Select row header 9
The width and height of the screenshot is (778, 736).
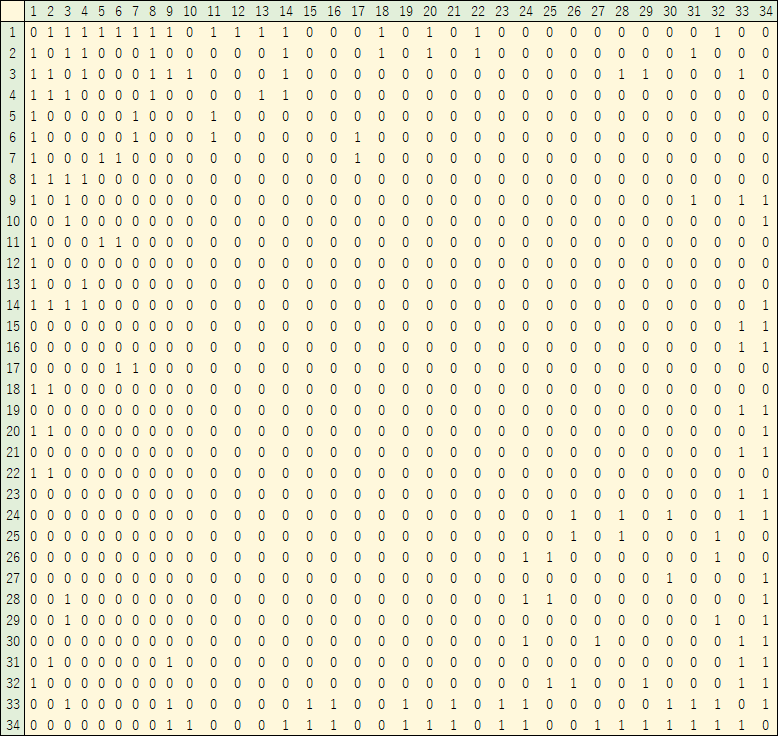click(12, 201)
